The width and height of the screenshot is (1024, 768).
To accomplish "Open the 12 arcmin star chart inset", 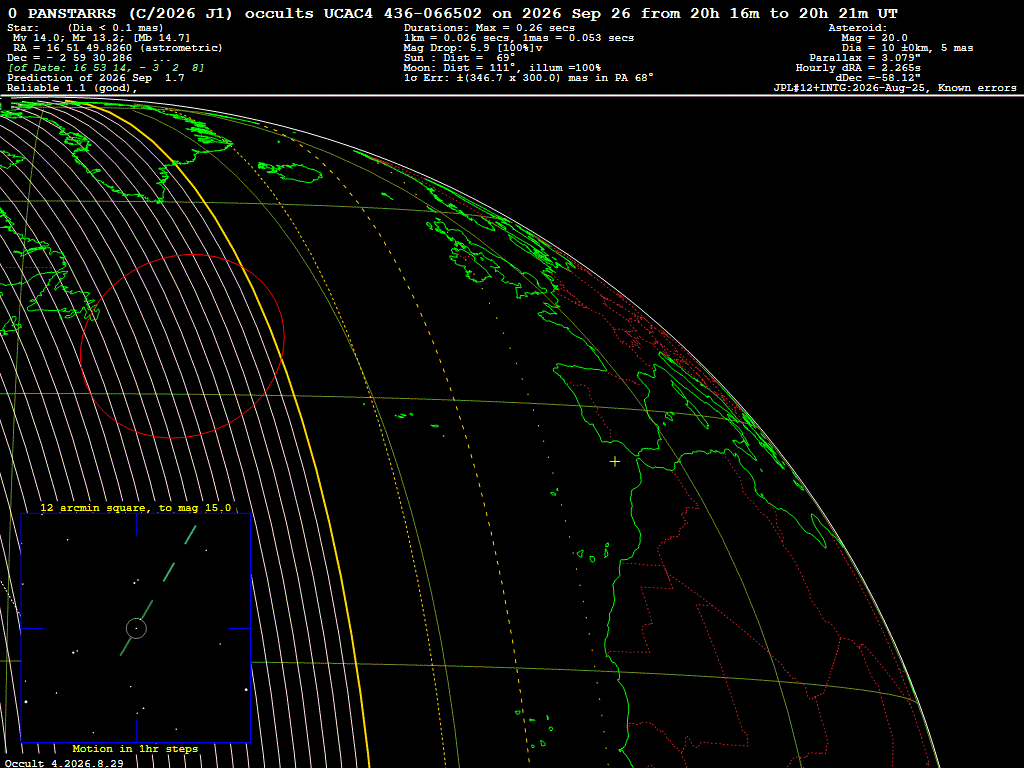I will (x=136, y=628).
